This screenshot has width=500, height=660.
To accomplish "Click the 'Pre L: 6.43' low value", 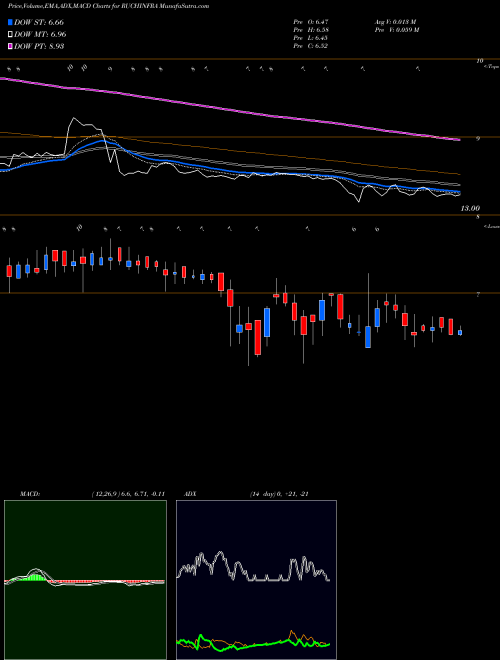I will coord(311,38).
